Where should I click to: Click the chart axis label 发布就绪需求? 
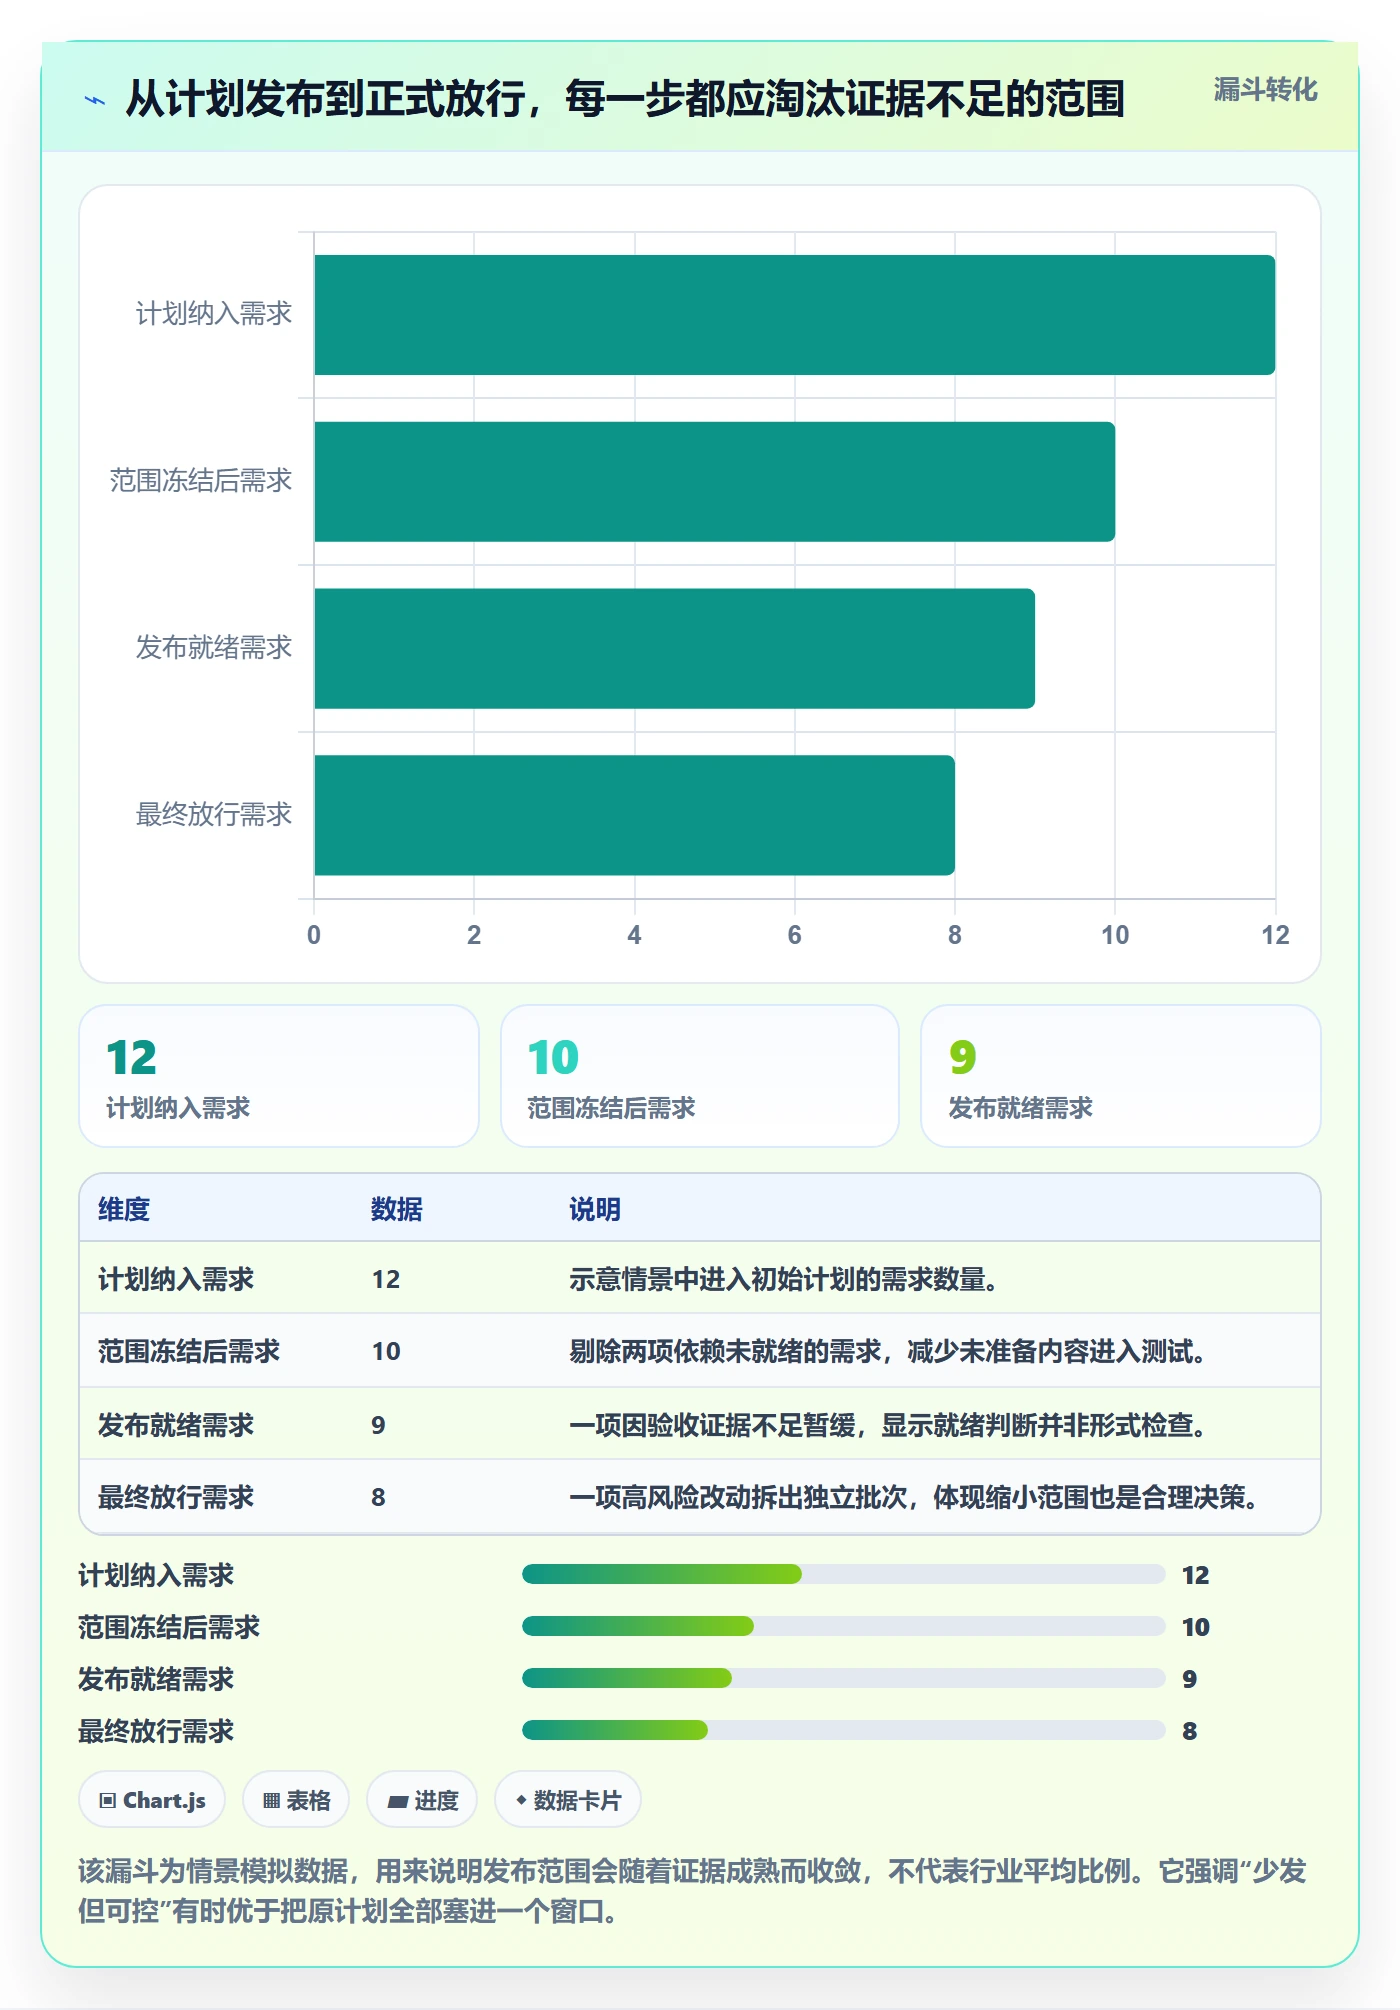pos(214,648)
